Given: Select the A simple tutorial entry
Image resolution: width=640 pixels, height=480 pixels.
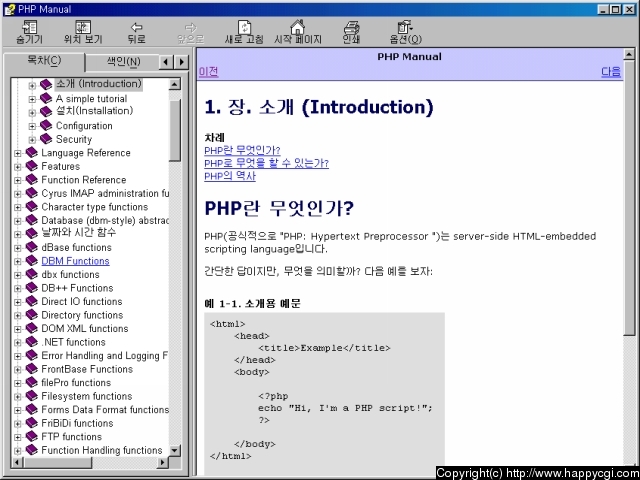Looking at the screenshot, I should point(91,99).
